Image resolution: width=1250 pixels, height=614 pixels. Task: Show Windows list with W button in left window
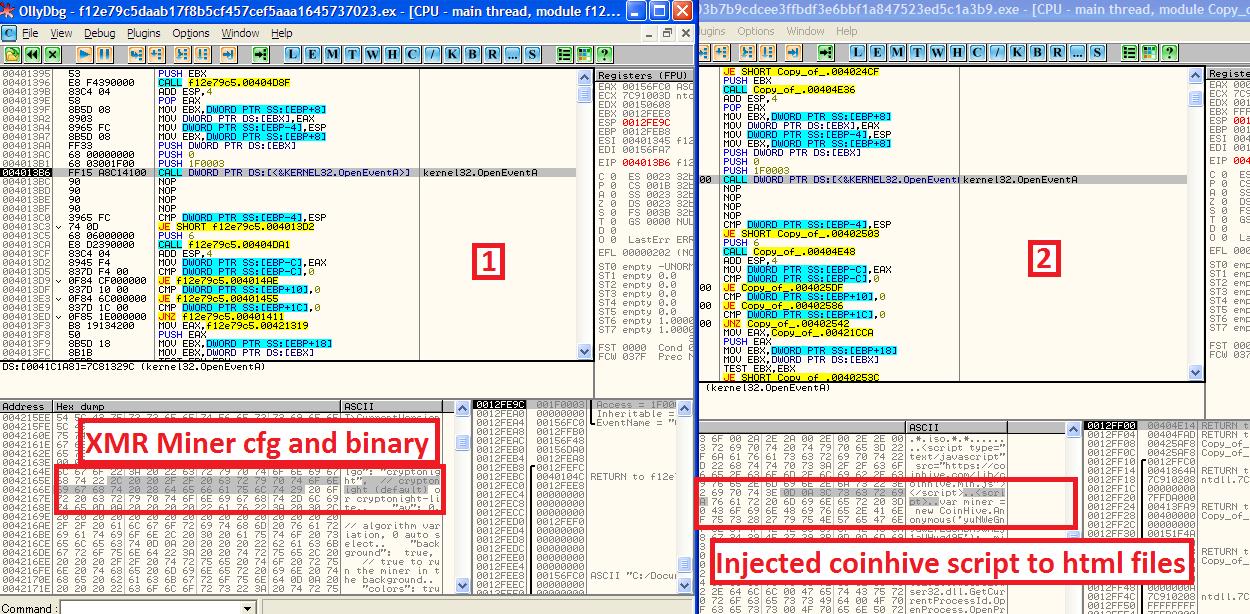371,53
